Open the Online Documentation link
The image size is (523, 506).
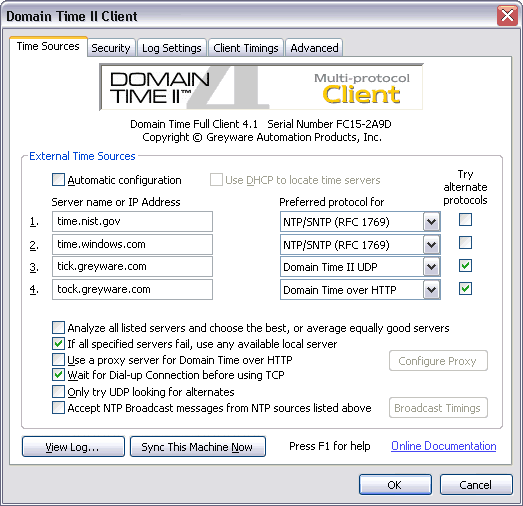(443, 446)
